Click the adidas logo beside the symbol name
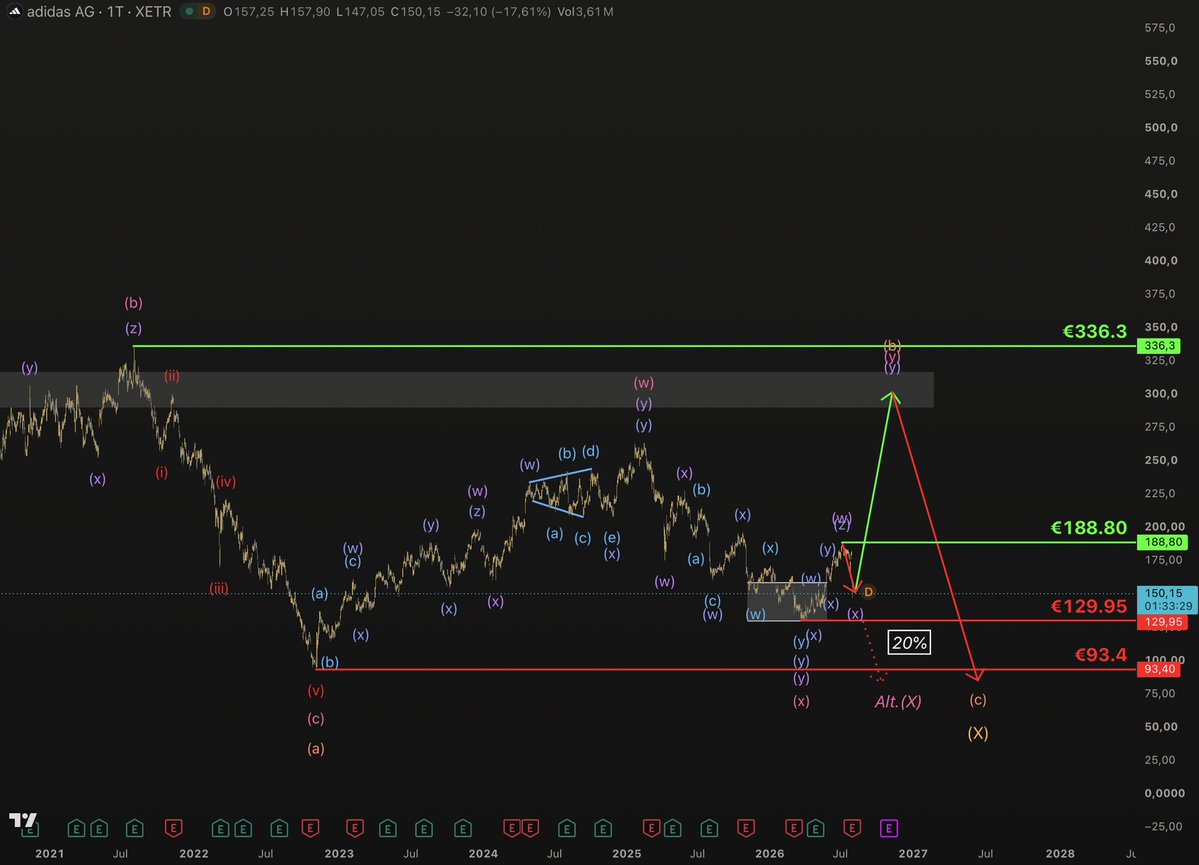1199x865 pixels. click(x=15, y=11)
